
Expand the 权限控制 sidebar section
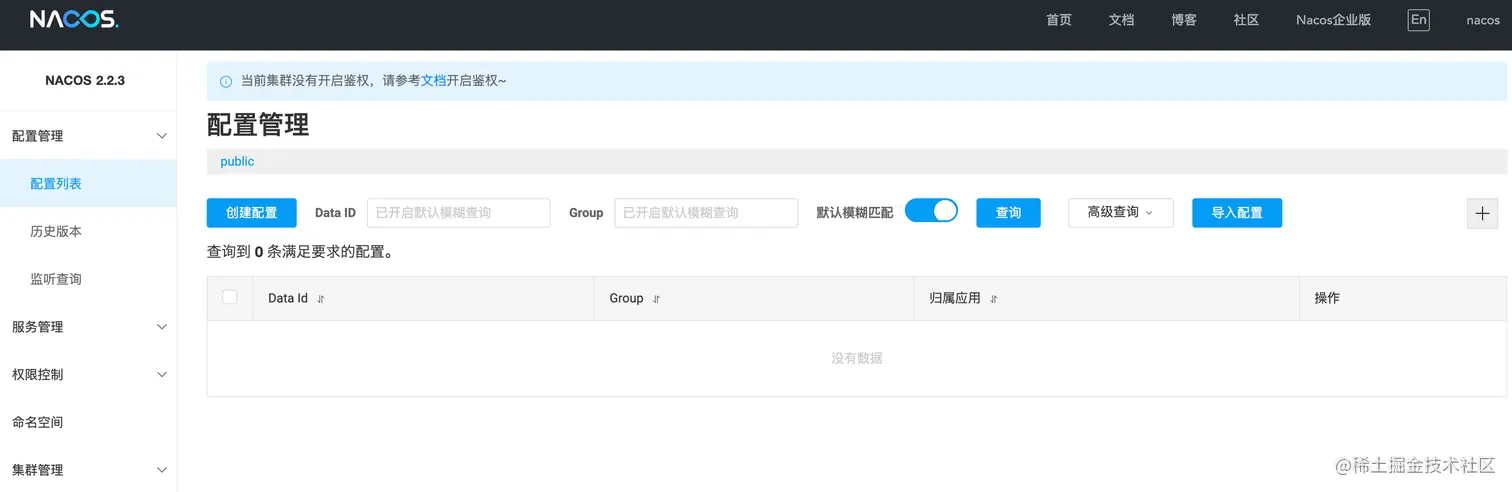88,375
